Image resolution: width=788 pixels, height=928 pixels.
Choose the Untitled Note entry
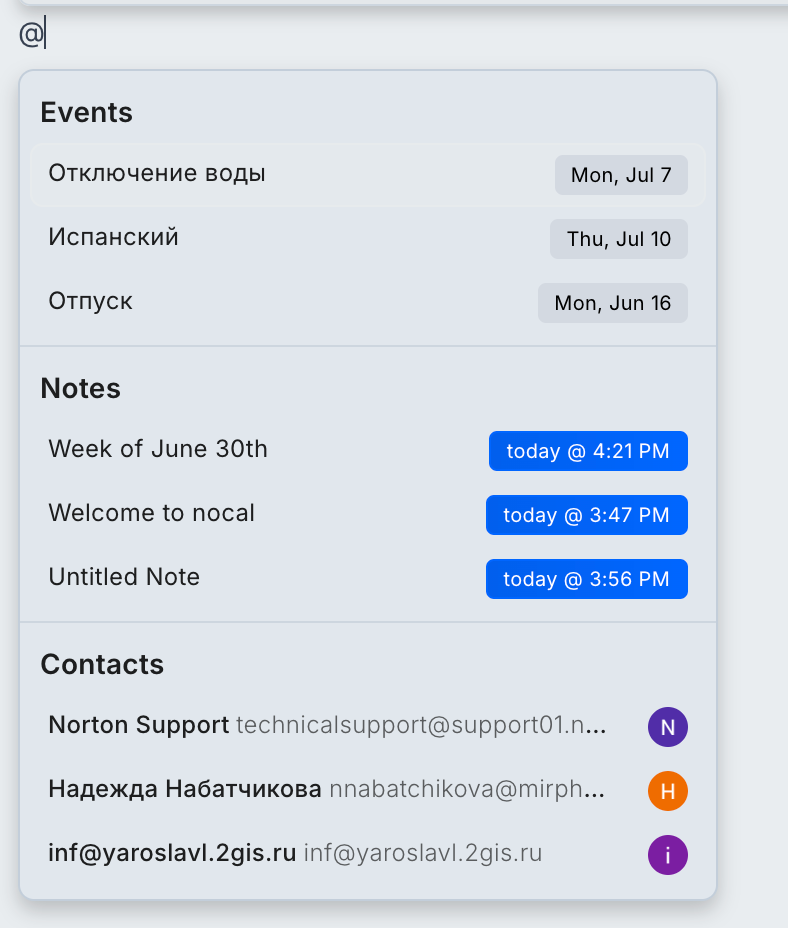[368, 578]
